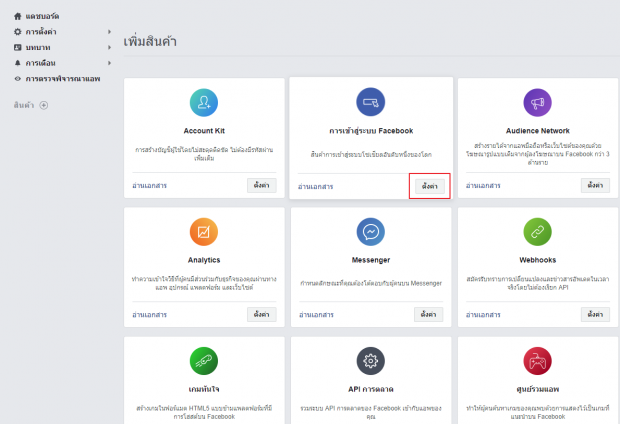Open แดชบอร์ด in the sidebar
The height and width of the screenshot is (424, 620).
click(x=42, y=16)
